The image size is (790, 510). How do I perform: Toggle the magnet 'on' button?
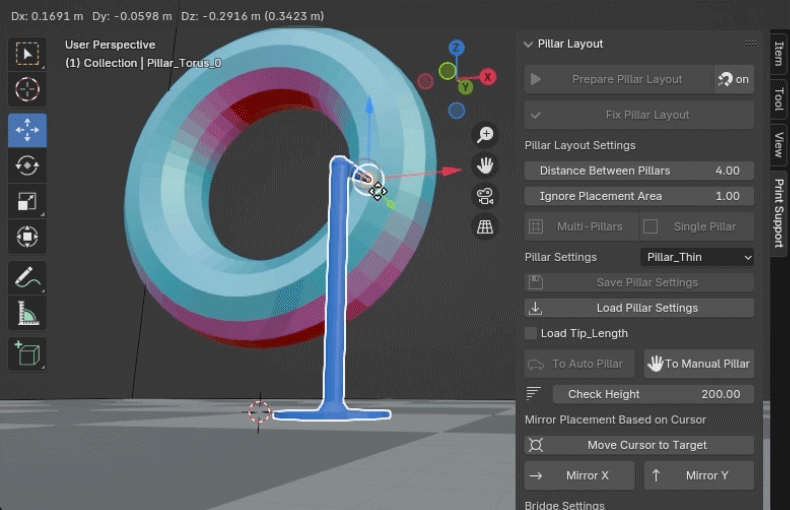click(734, 79)
